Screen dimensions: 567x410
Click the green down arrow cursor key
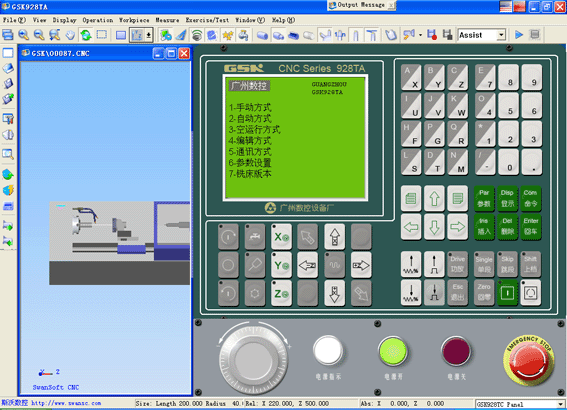tap(434, 227)
